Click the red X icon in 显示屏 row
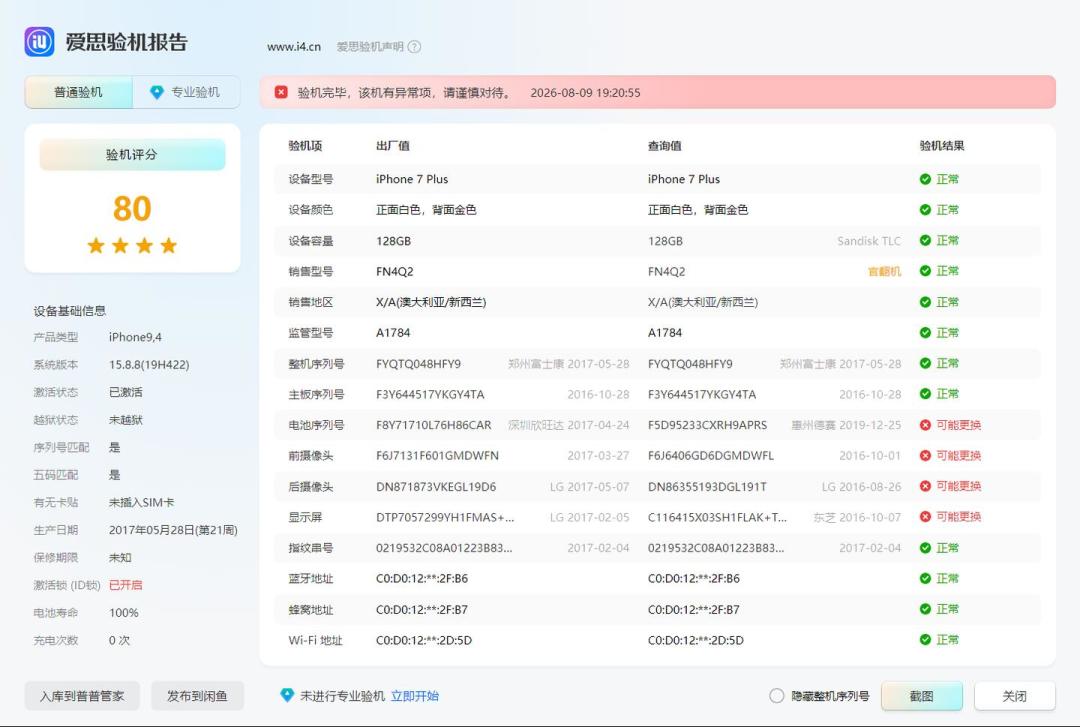The image size is (1080, 727). (925, 517)
